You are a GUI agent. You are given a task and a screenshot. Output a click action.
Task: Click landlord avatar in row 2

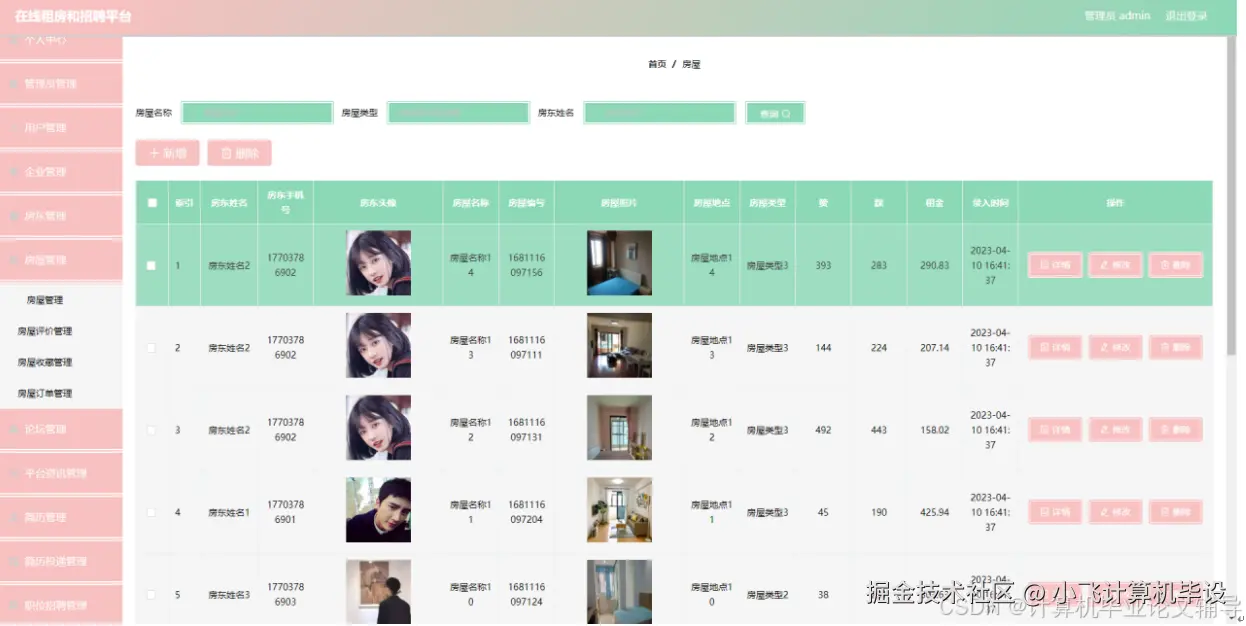pyautogui.click(x=378, y=345)
